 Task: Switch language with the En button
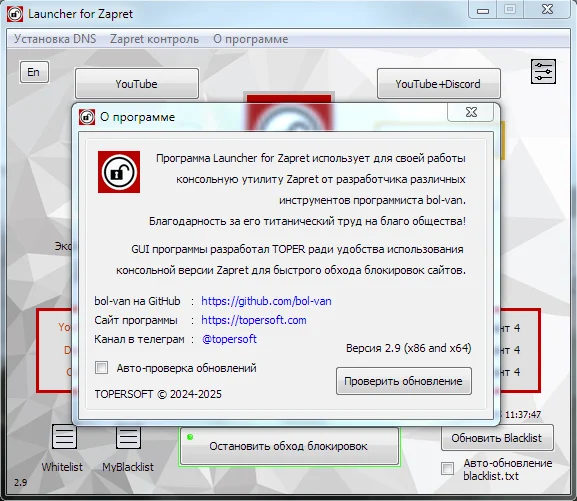coord(34,72)
